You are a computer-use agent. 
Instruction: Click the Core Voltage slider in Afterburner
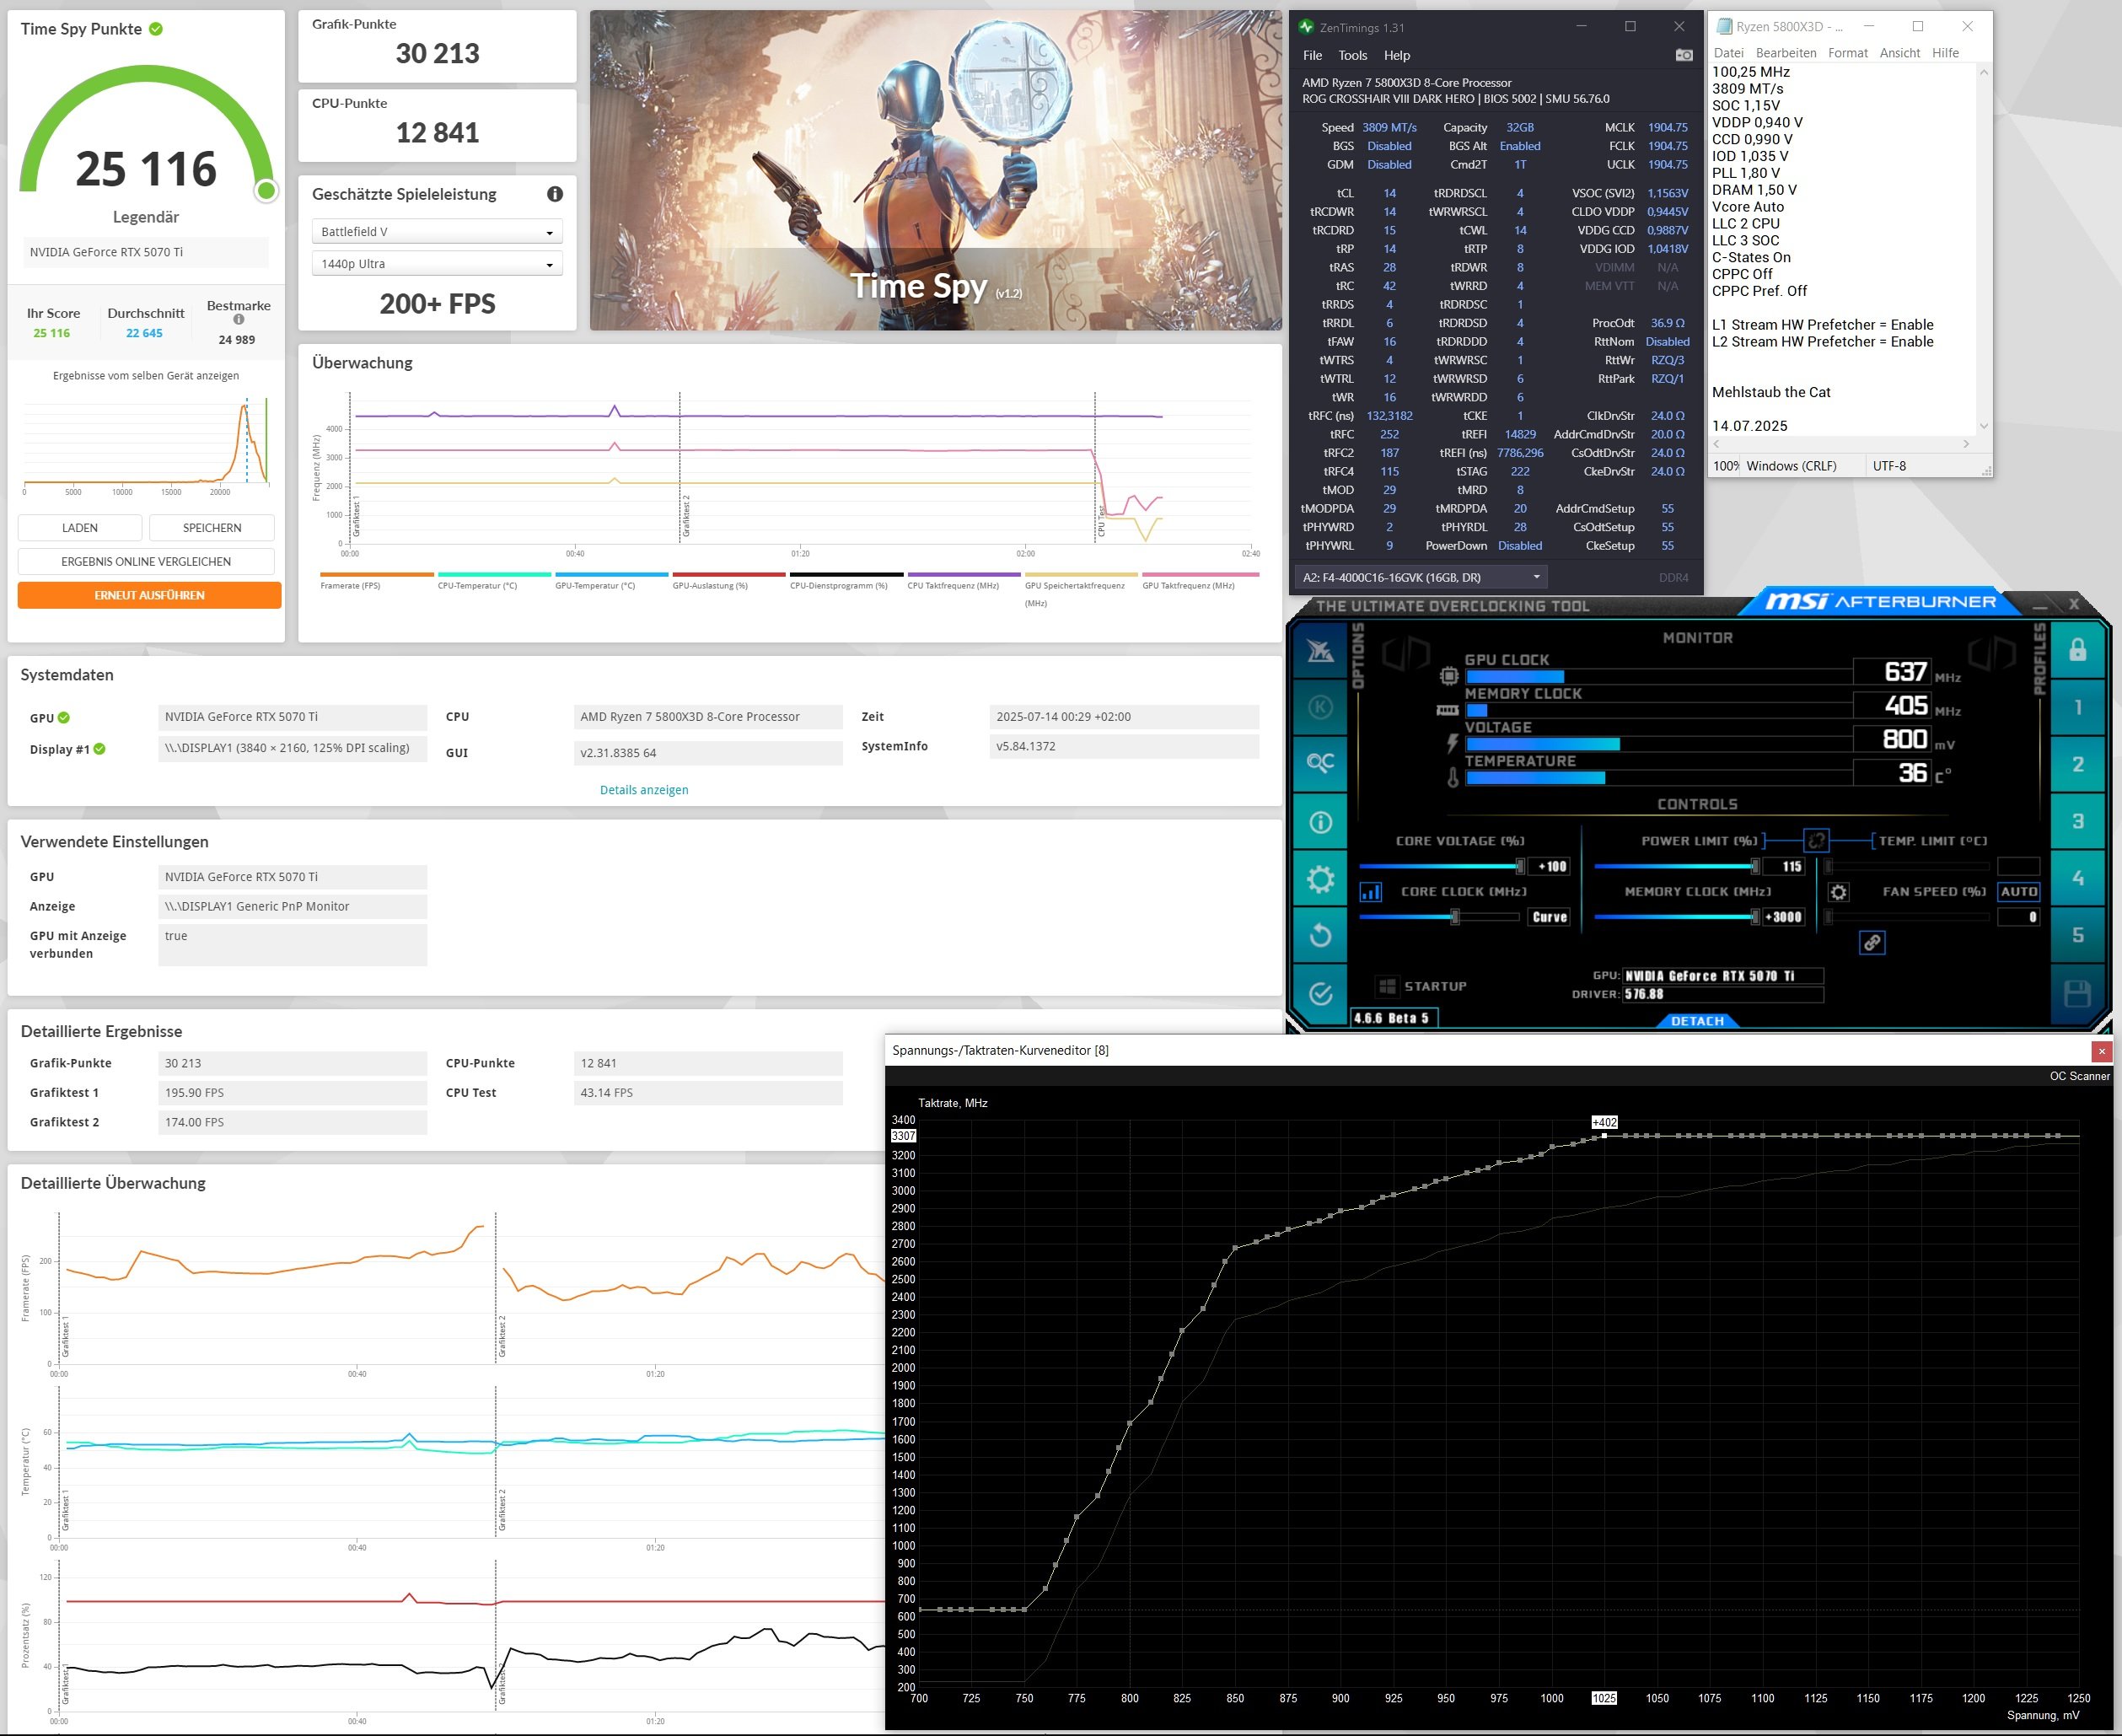1462,866
